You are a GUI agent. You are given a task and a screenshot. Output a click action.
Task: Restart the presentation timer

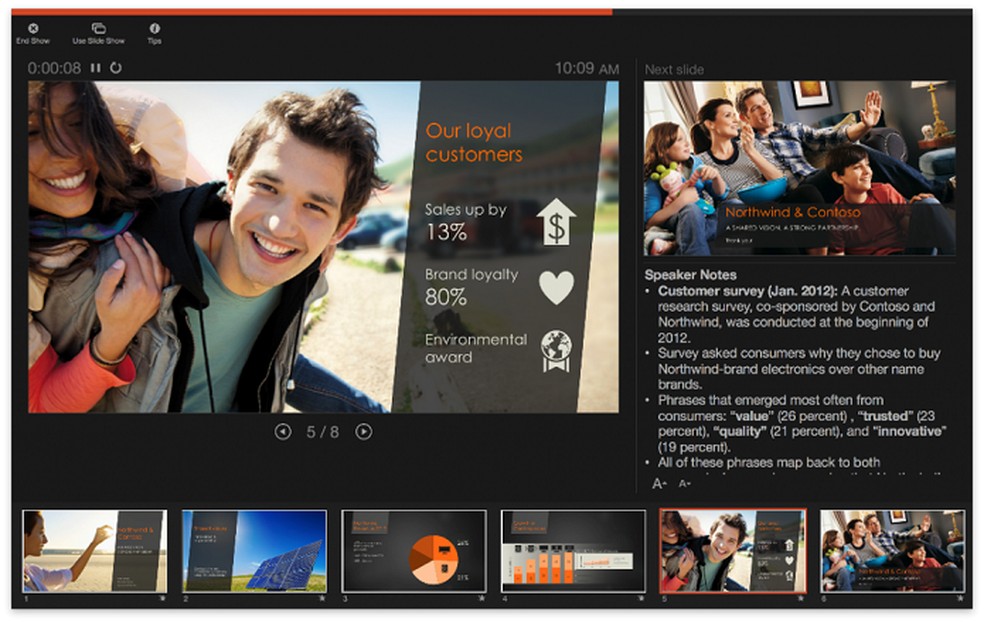117,68
